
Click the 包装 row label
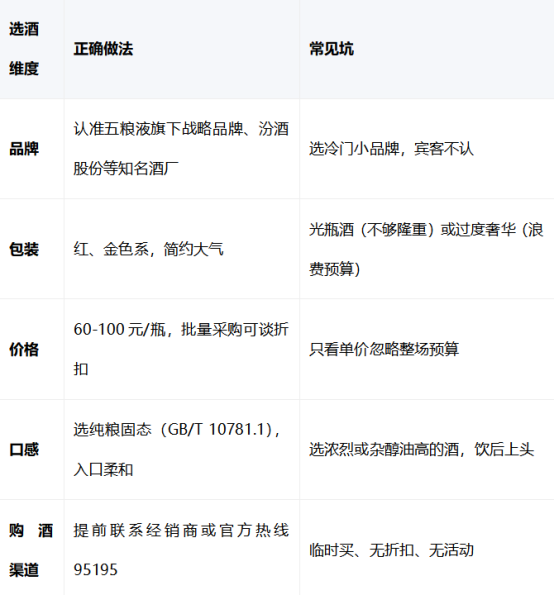[x=24, y=249]
